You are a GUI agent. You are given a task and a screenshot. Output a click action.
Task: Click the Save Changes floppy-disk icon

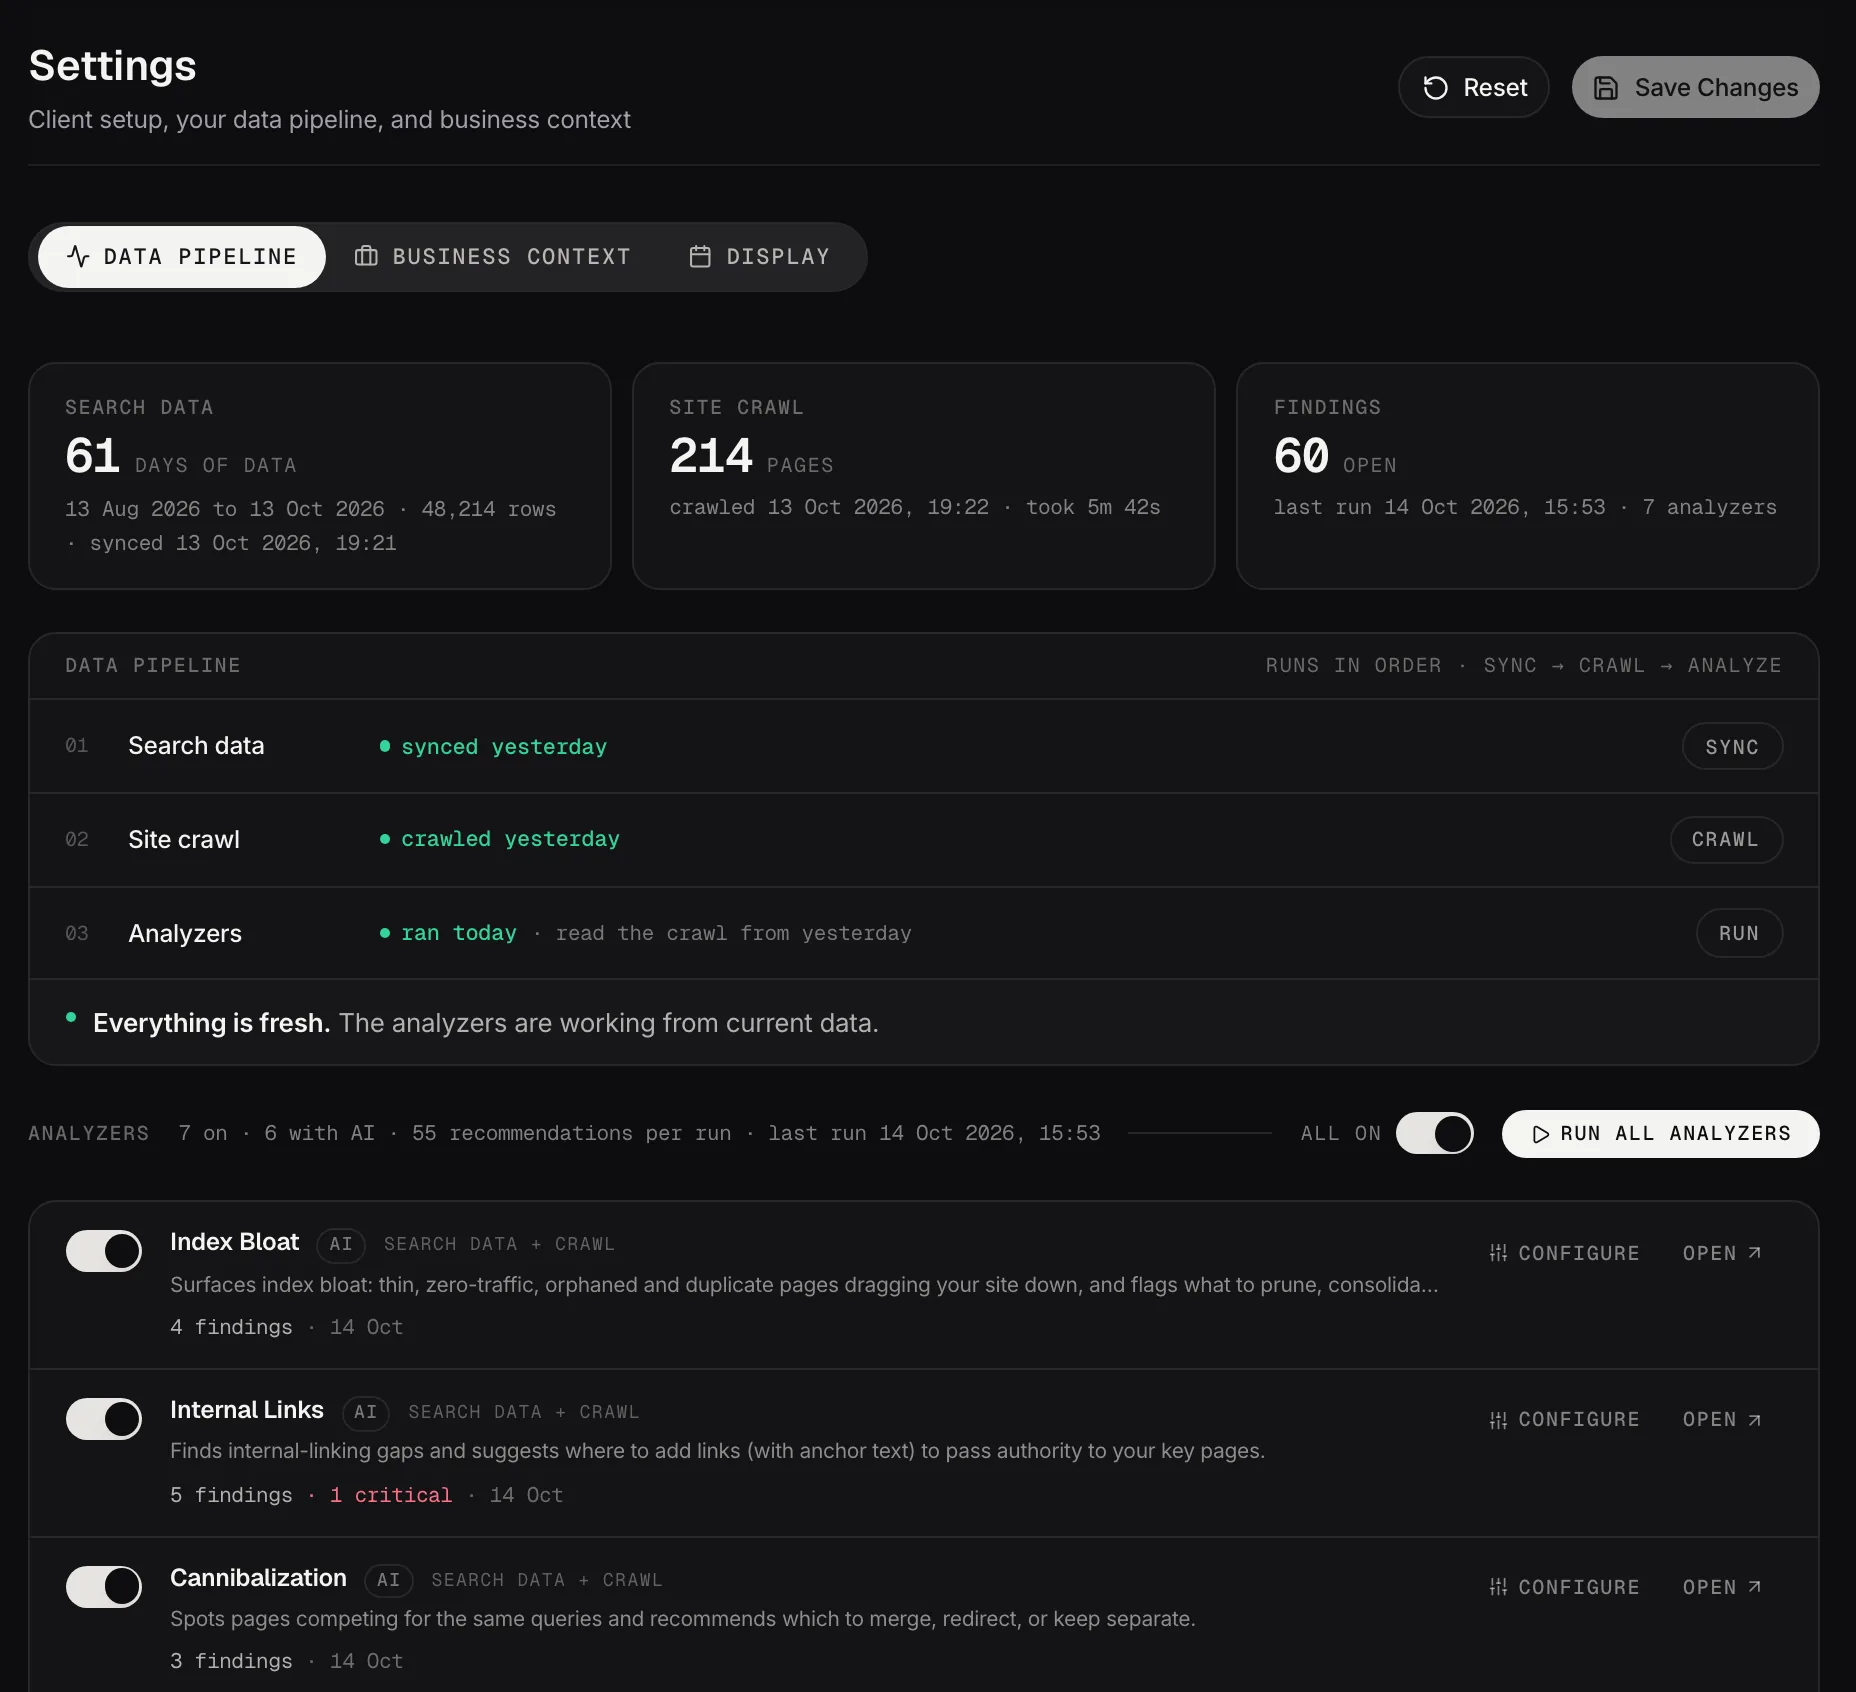point(1606,88)
